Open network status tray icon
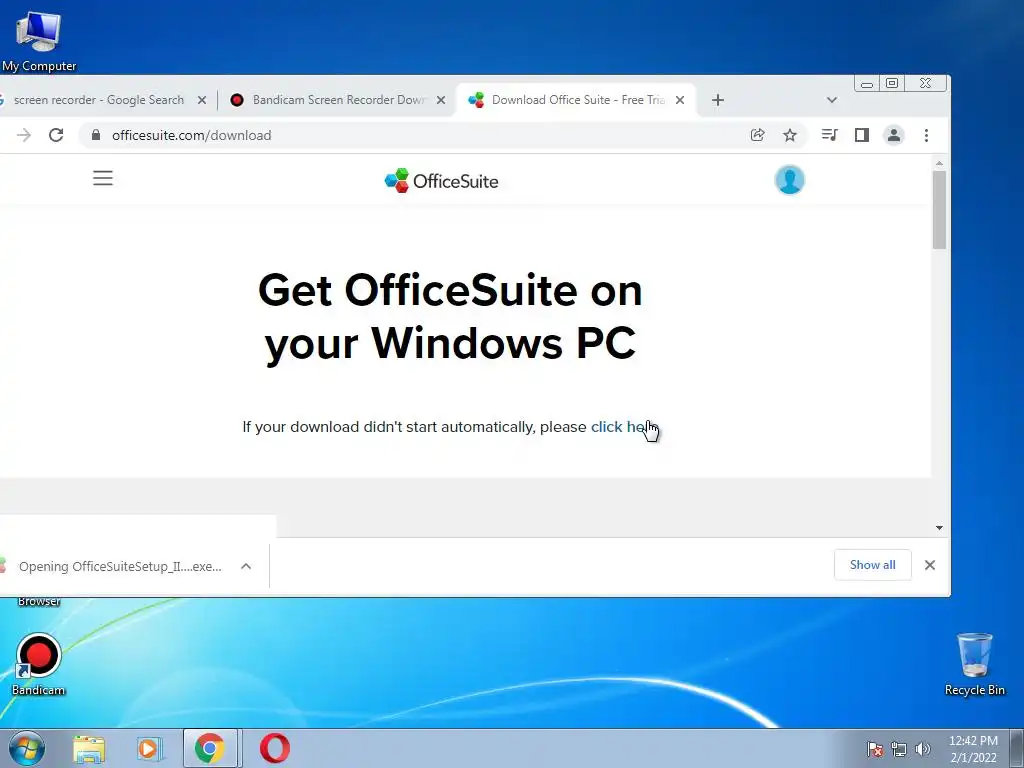This screenshot has height=768, width=1024. pos(899,749)
